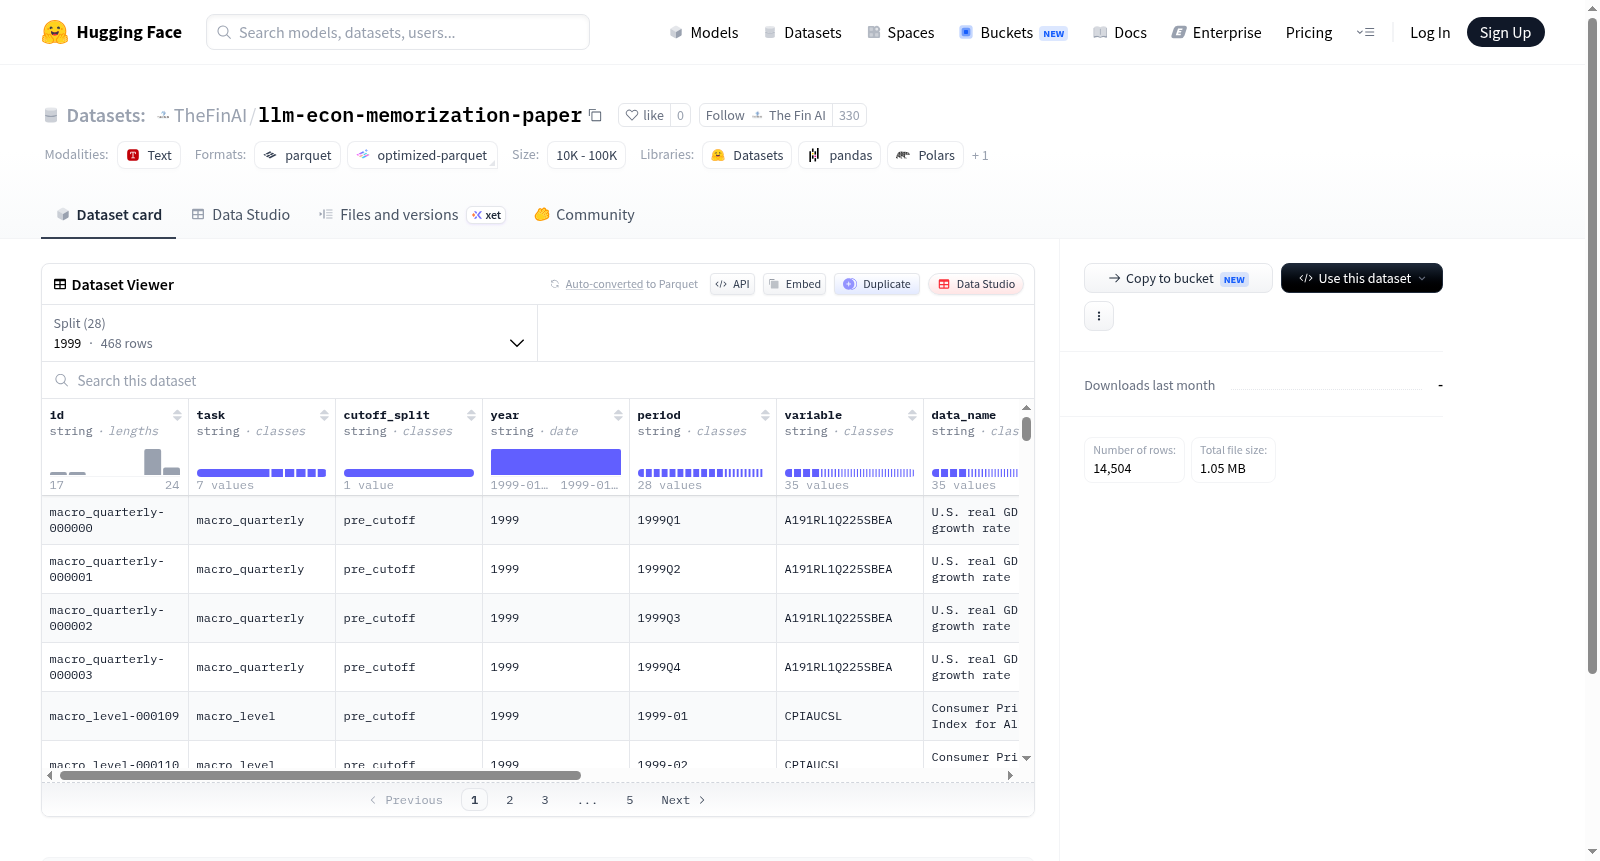This screenshot has height=861, width=1600.
Task: Open Spaces in the top navigation
Action: click(x=901, y=32)
